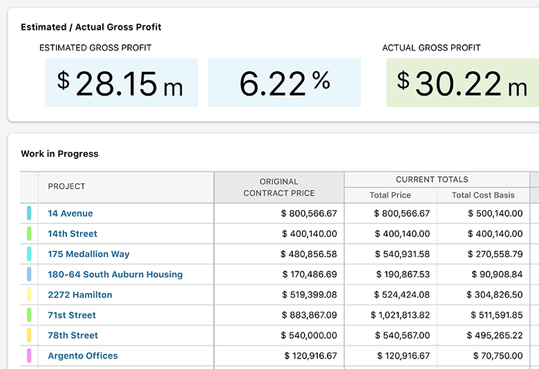
Task: Click the 14 Avenue color tag
Action: (x=29, y=213)
